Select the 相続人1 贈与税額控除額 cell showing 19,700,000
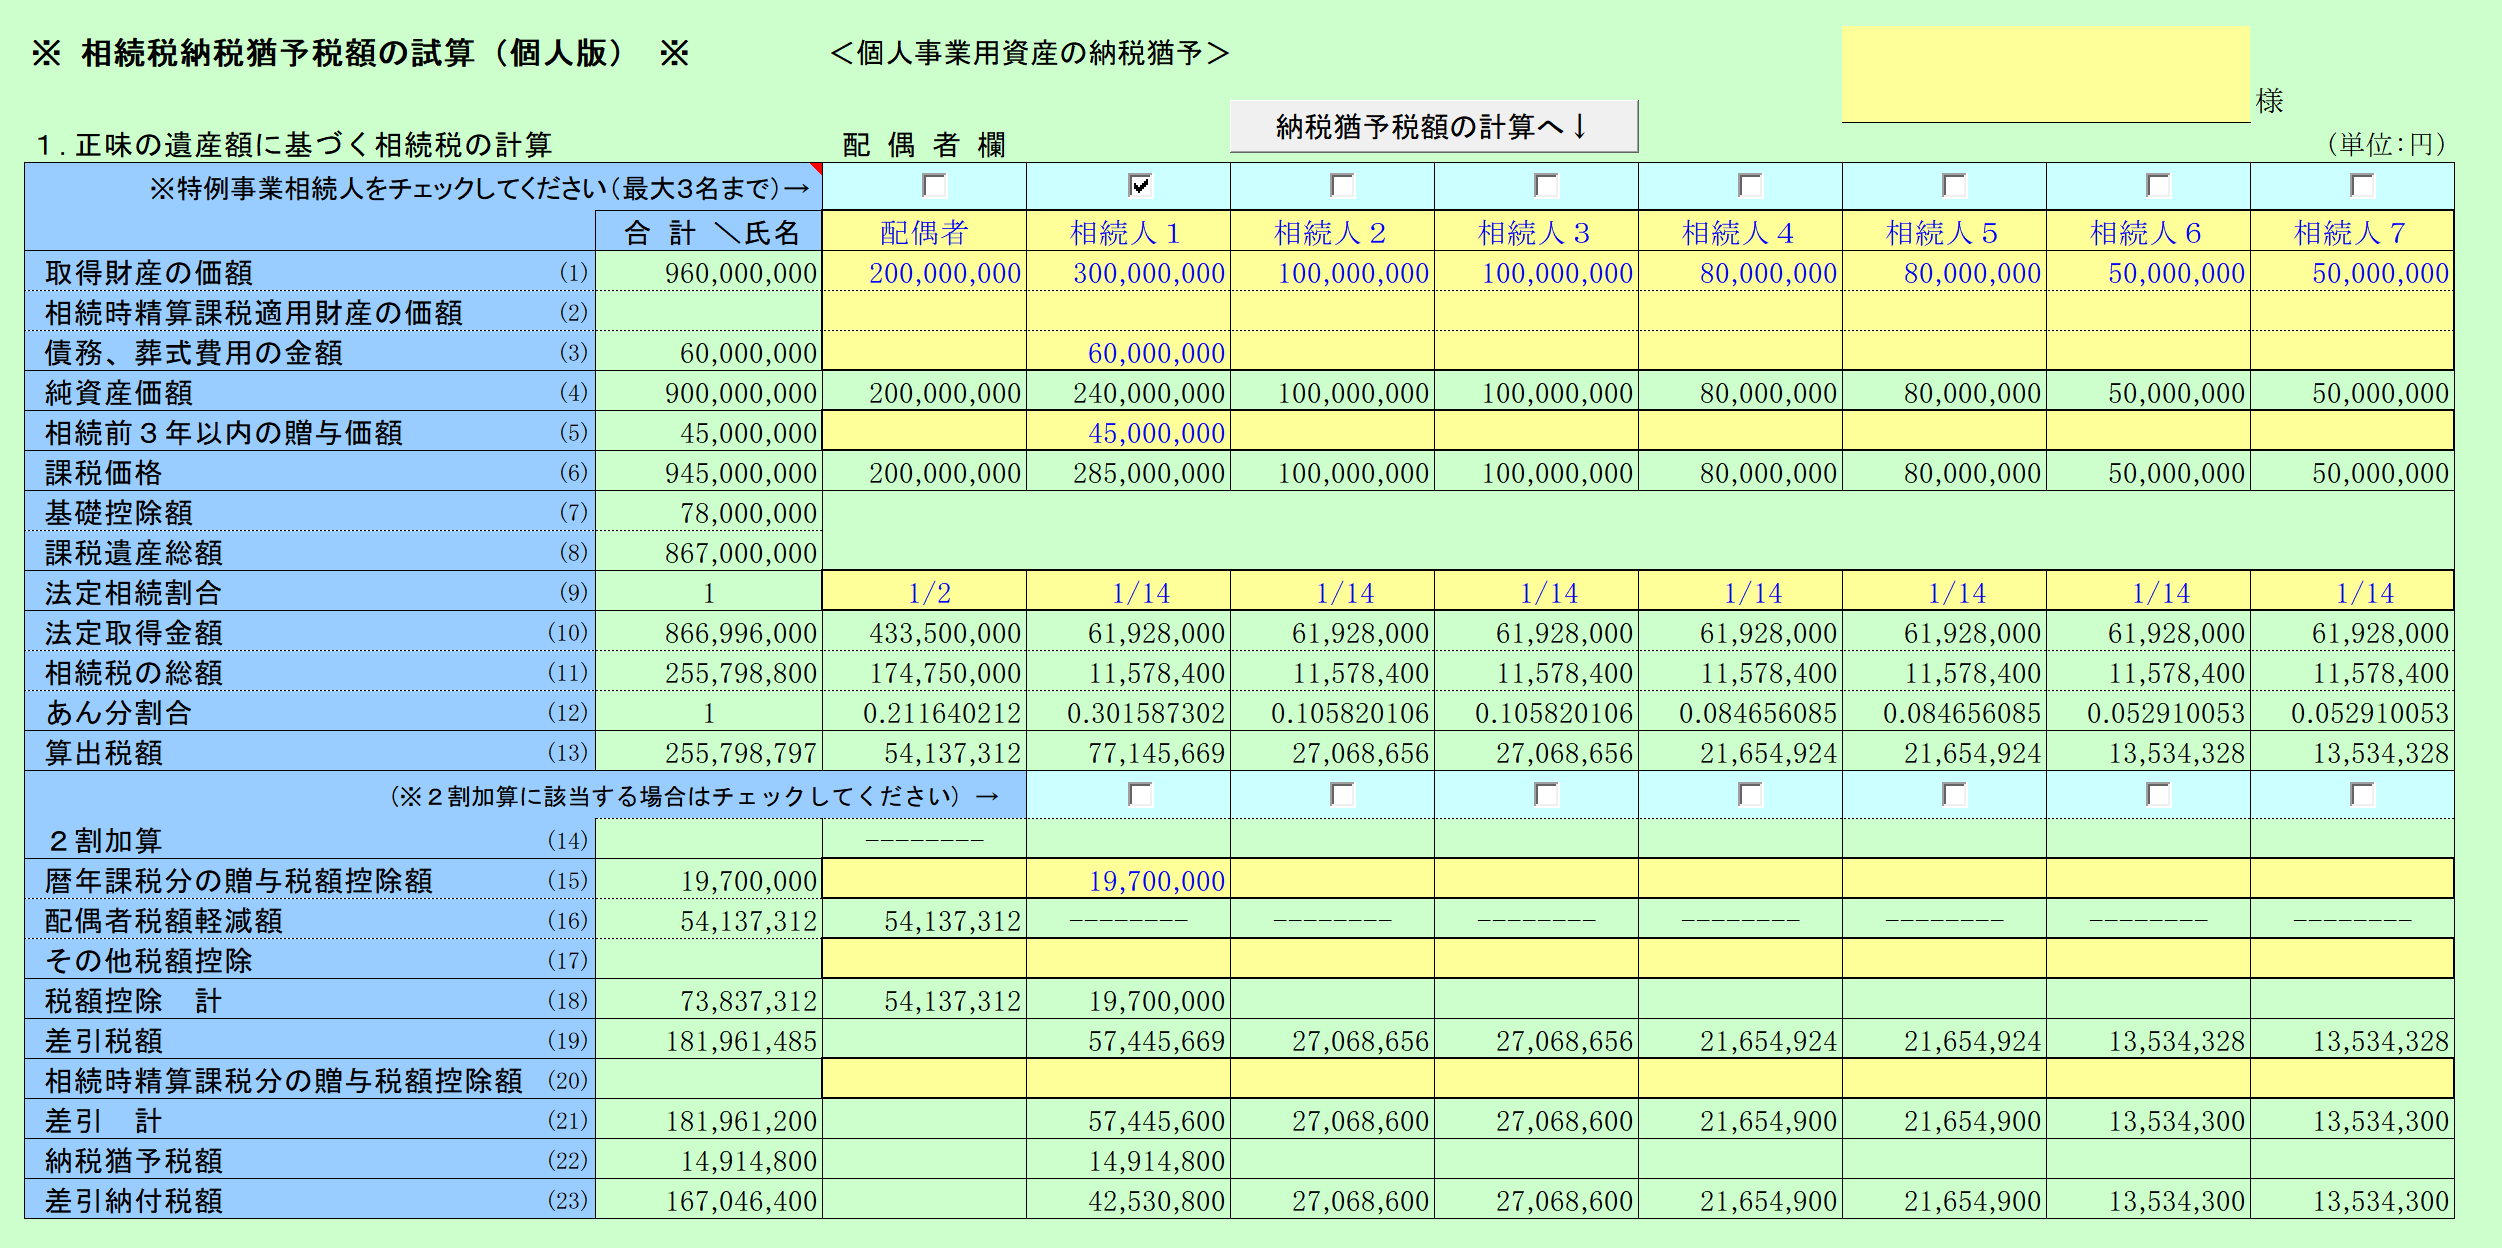2502x1248 pixels. click(1128, 879)
